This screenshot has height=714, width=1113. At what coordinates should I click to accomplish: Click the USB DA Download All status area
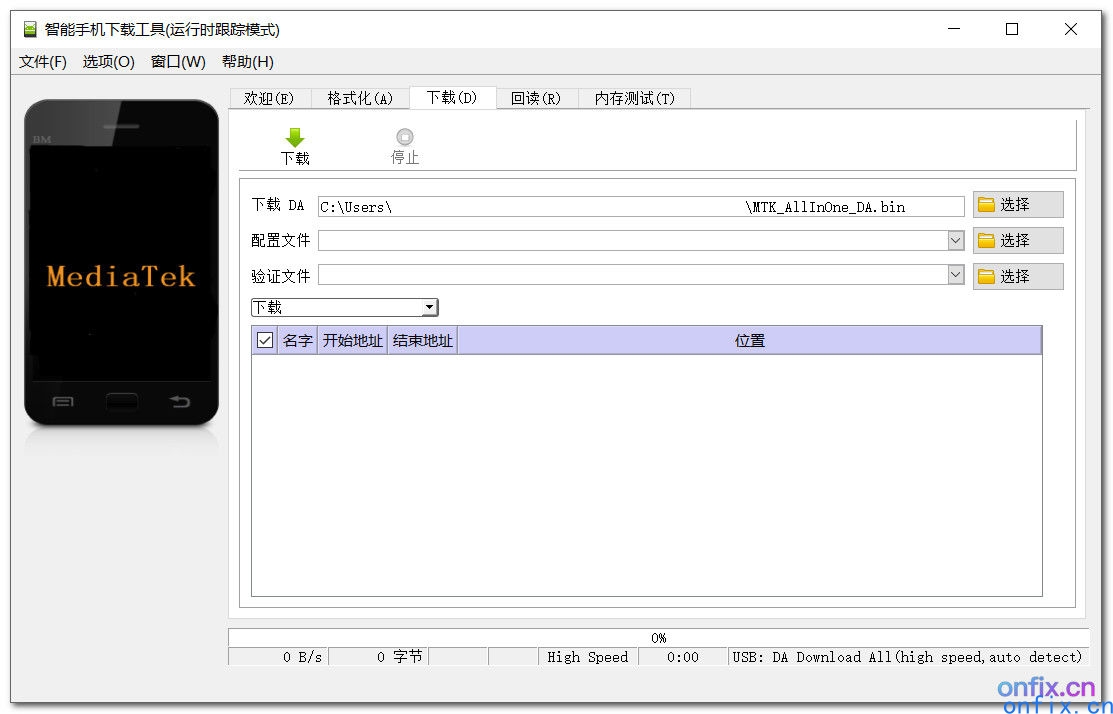point(907,657)
